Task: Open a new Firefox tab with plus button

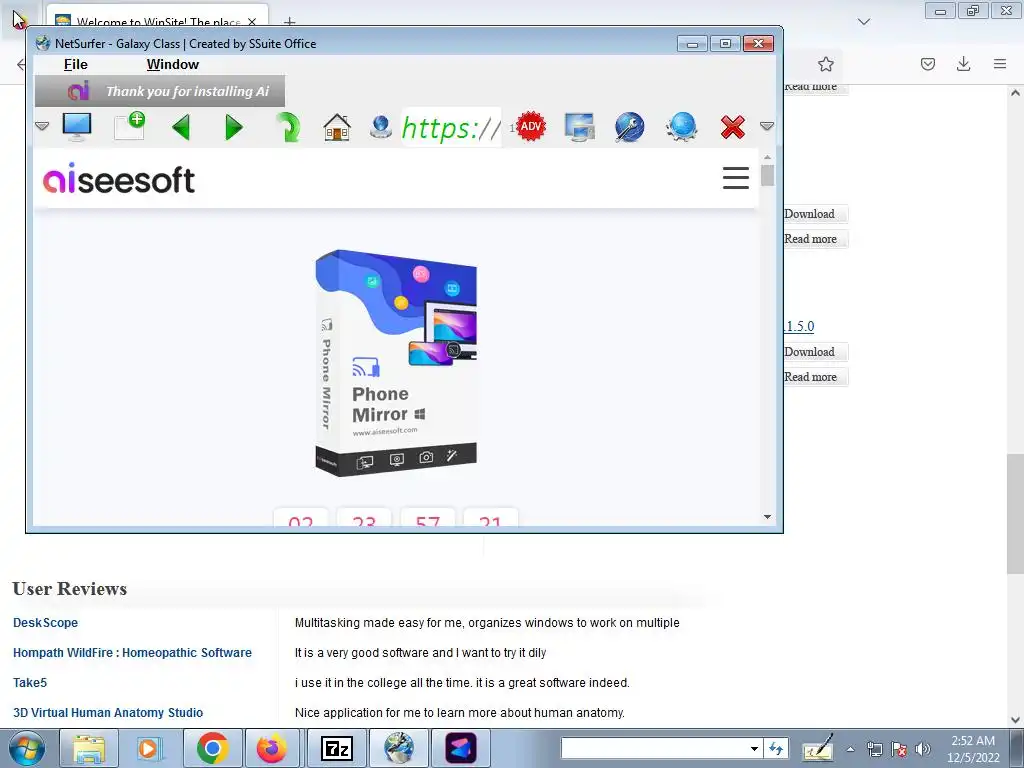Action: click(x=290, y=22)
